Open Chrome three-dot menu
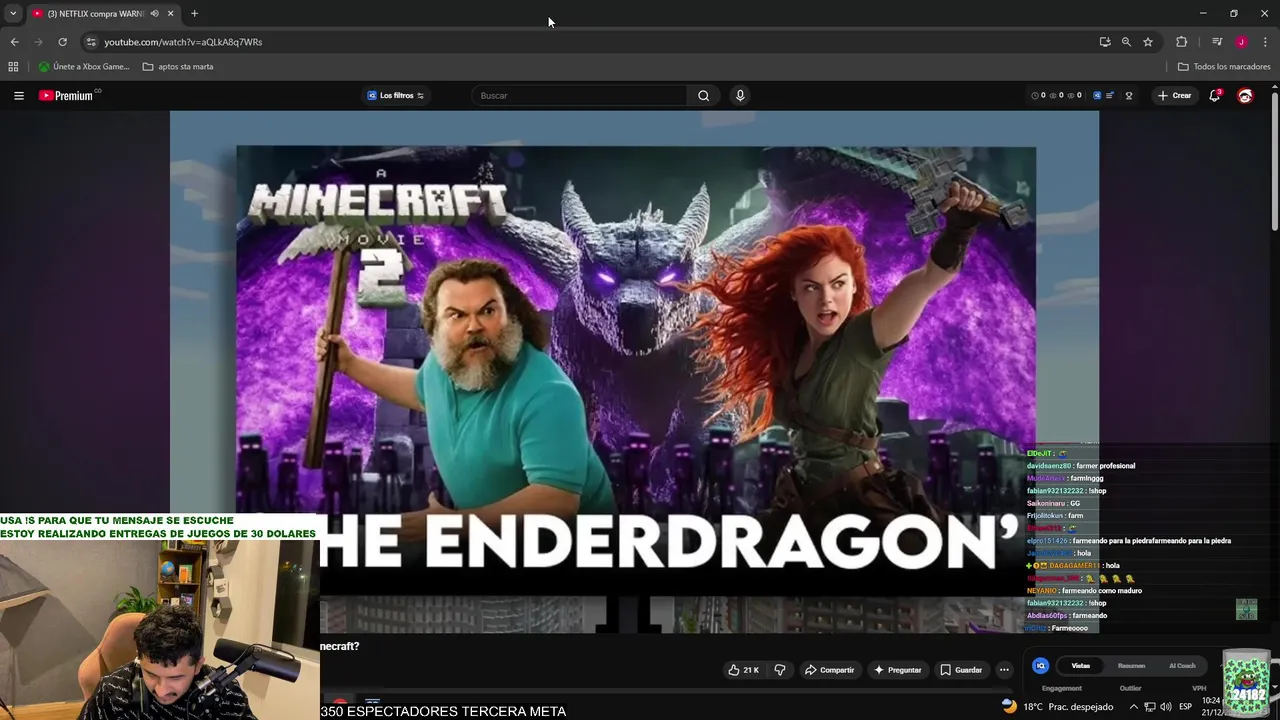The height and width of the screenshot is (720, 1280). pos(1265,42)
